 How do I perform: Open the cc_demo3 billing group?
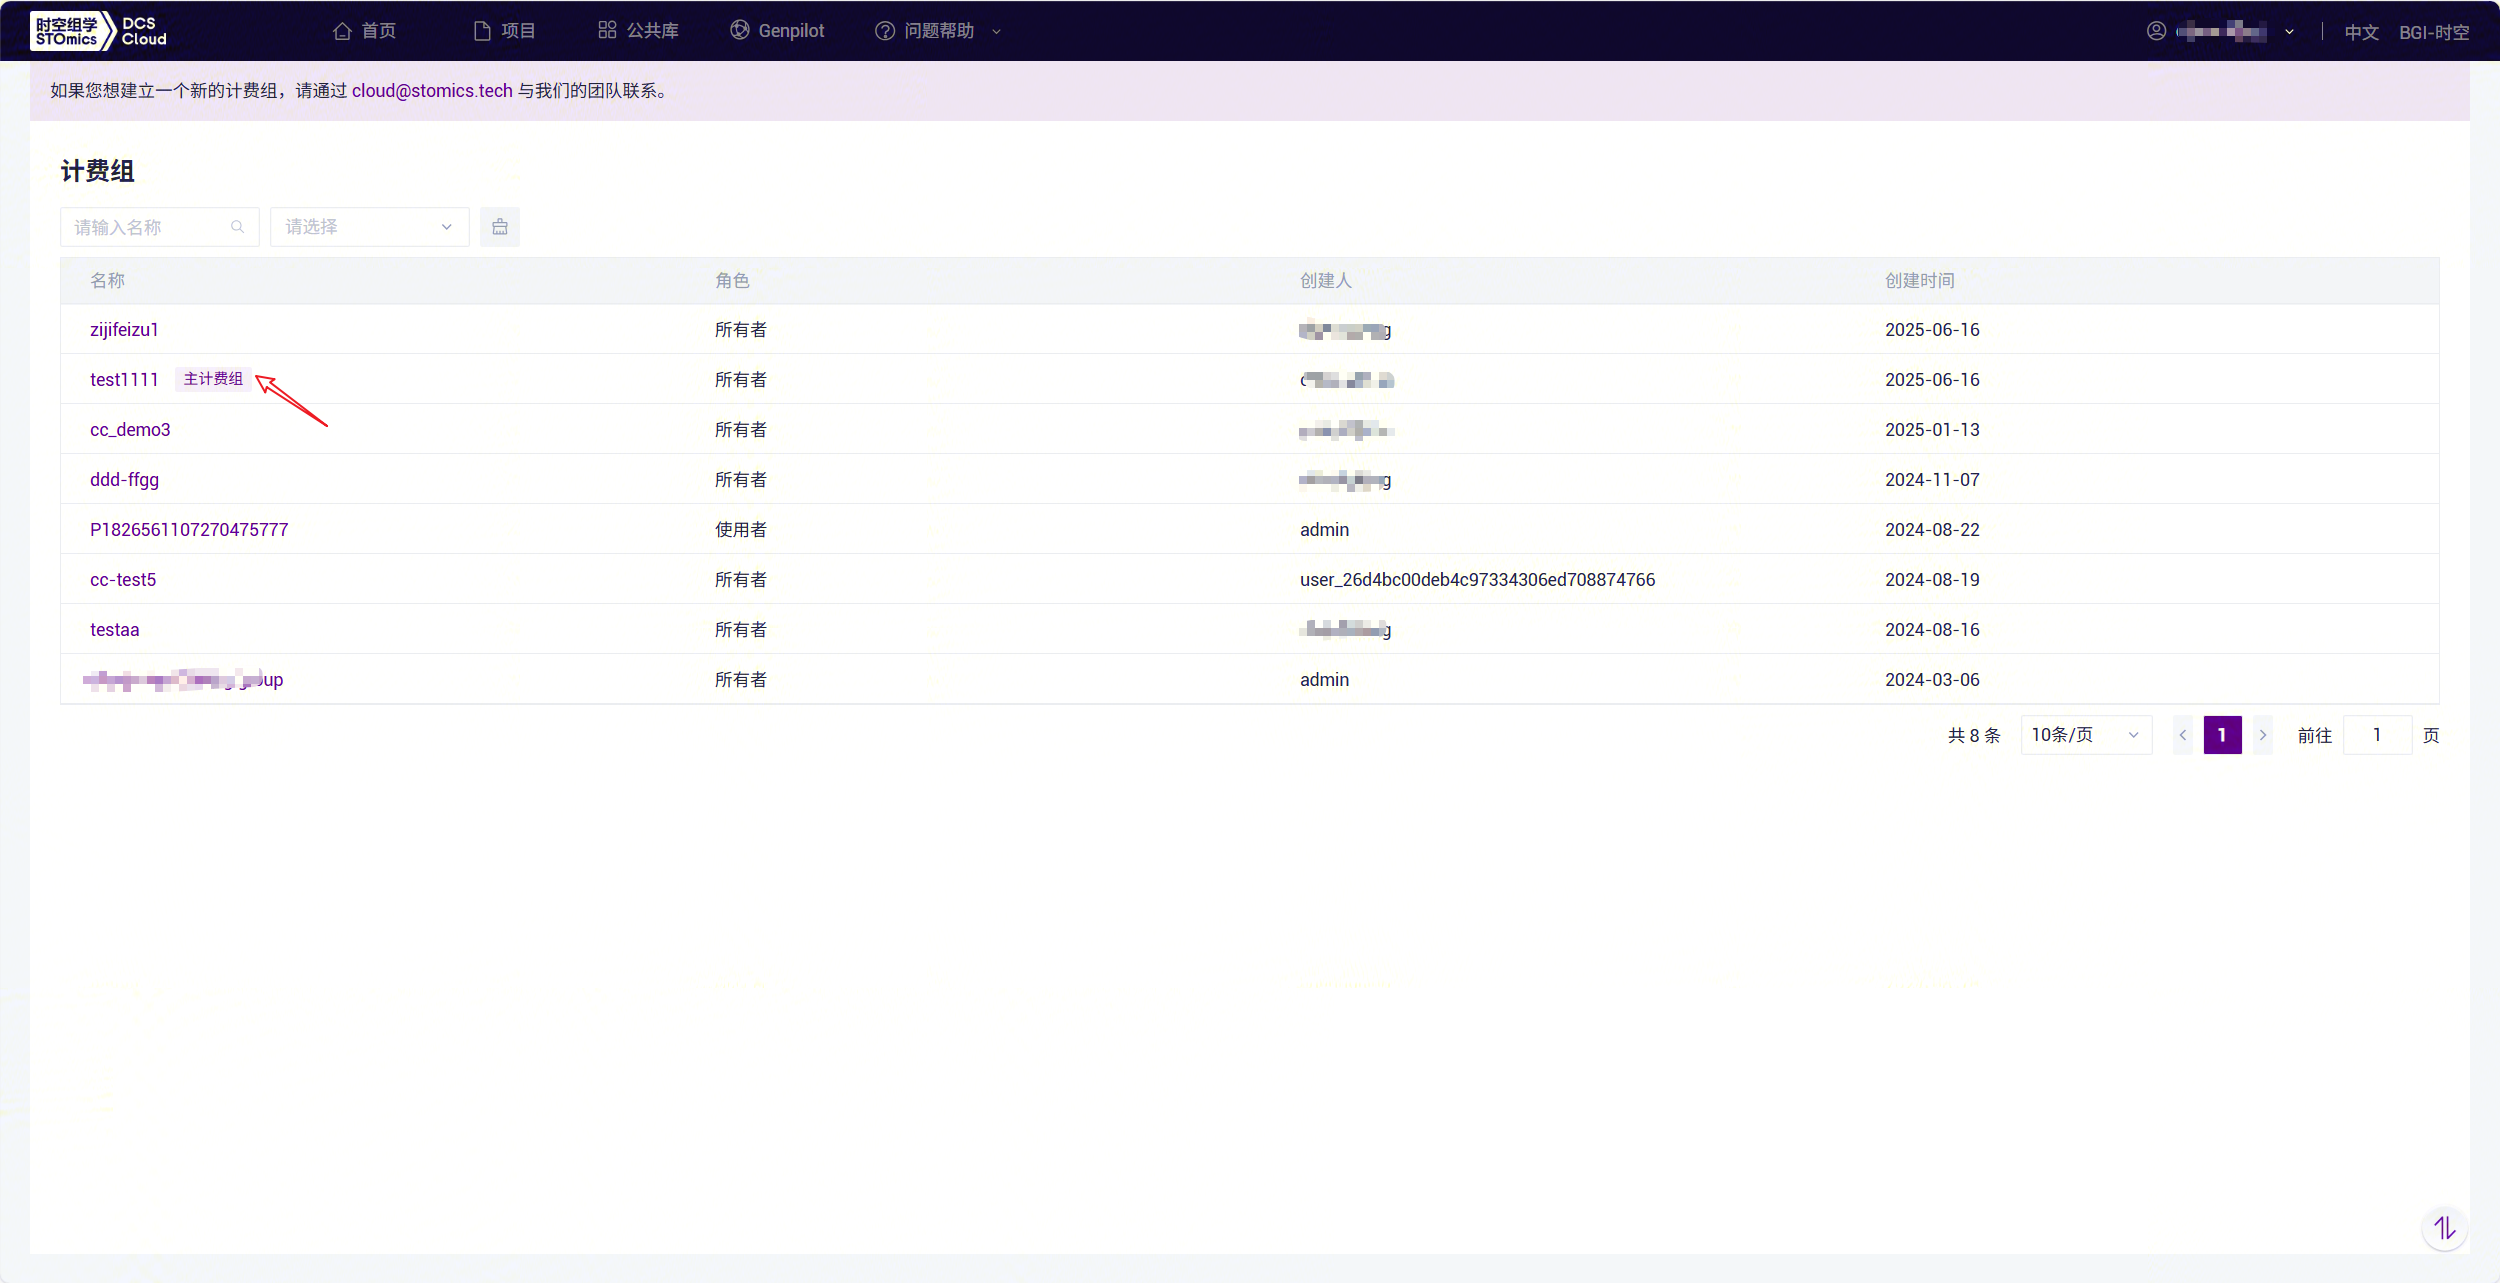click(x=130, y=430)
